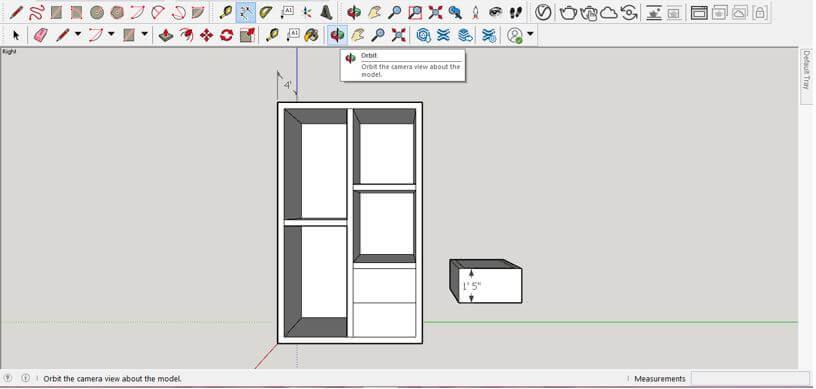Open the Default Tray side tab
Image resolution: width=816 pixels, height=389 pixels.
click(x=807, y=76)
